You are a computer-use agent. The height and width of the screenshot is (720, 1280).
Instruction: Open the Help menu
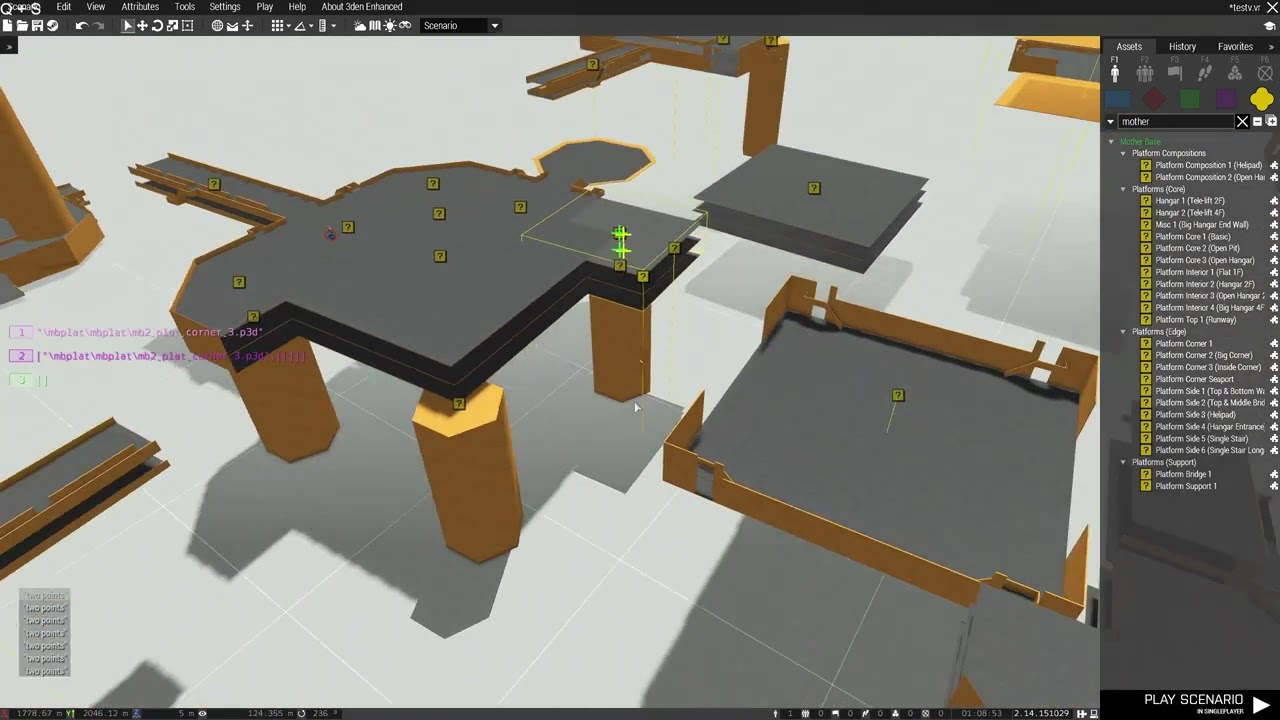point(297,7)
